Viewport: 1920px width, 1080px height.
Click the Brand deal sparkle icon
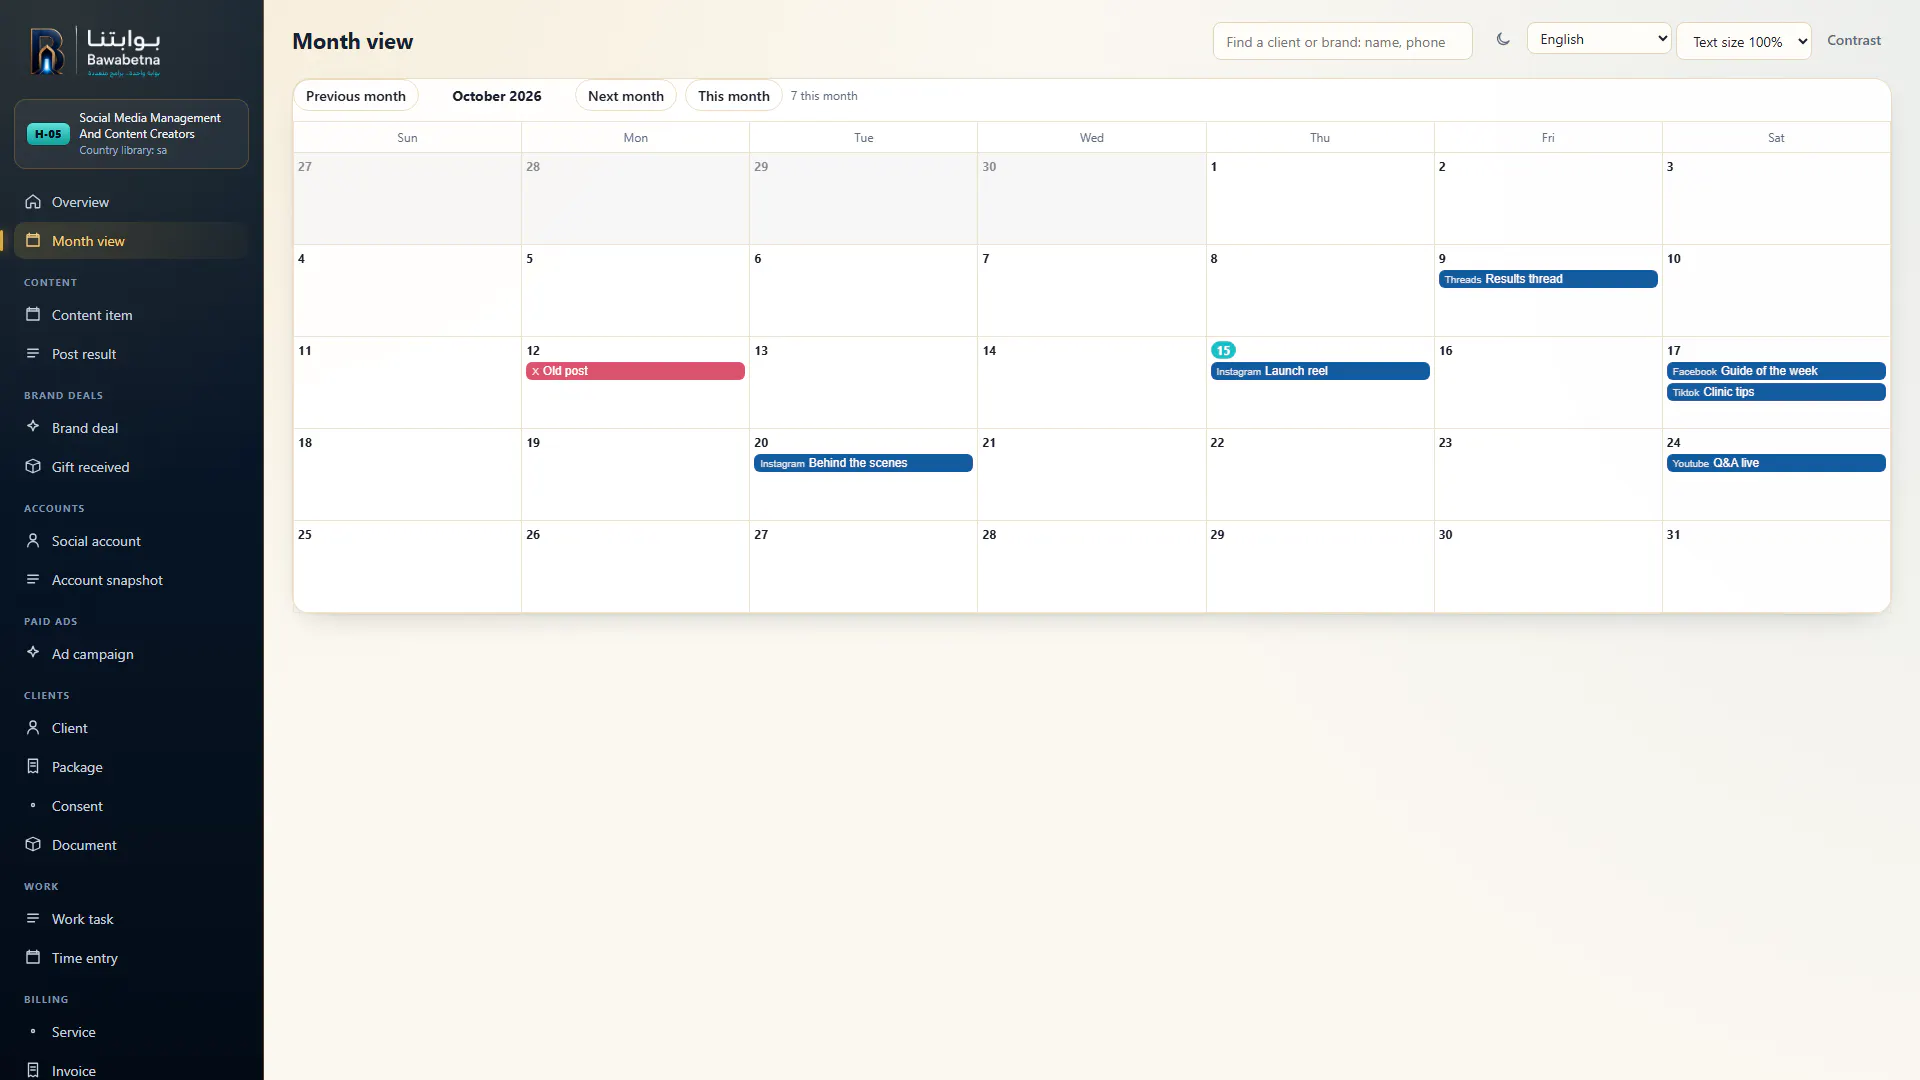tap(33, 427)
